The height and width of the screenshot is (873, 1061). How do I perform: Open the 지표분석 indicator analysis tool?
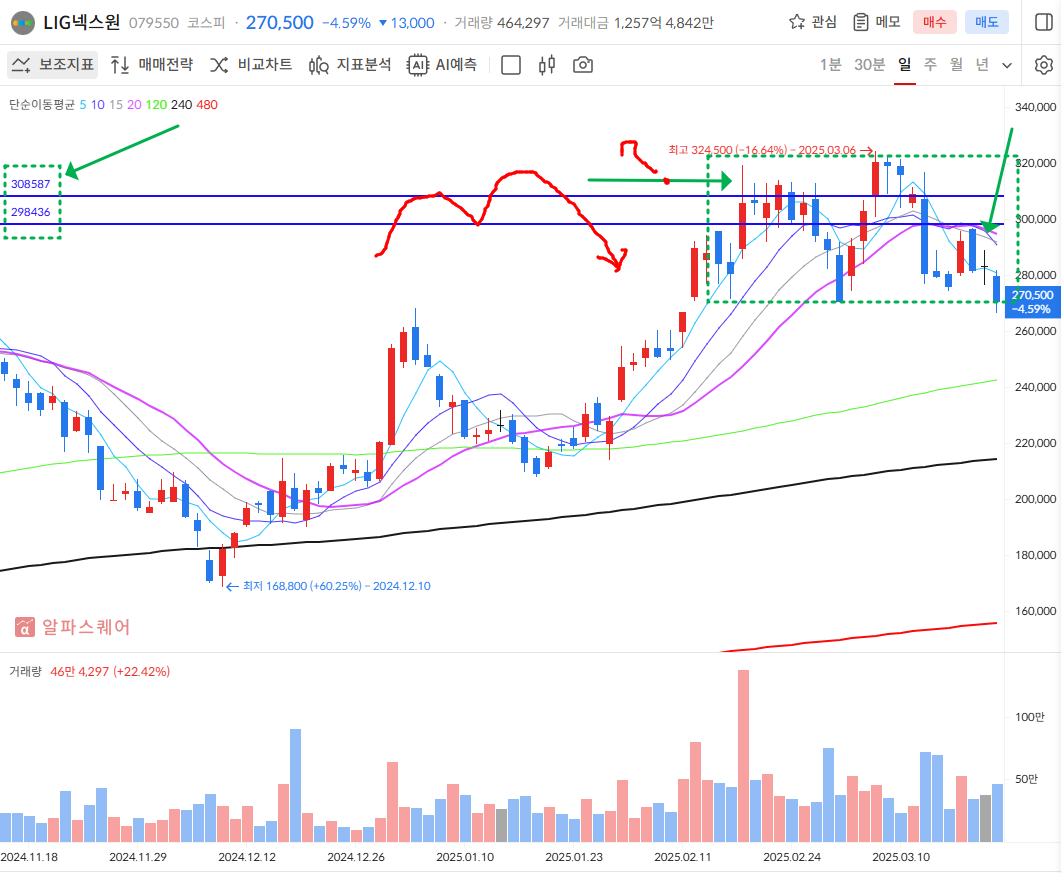pos(350,65)
